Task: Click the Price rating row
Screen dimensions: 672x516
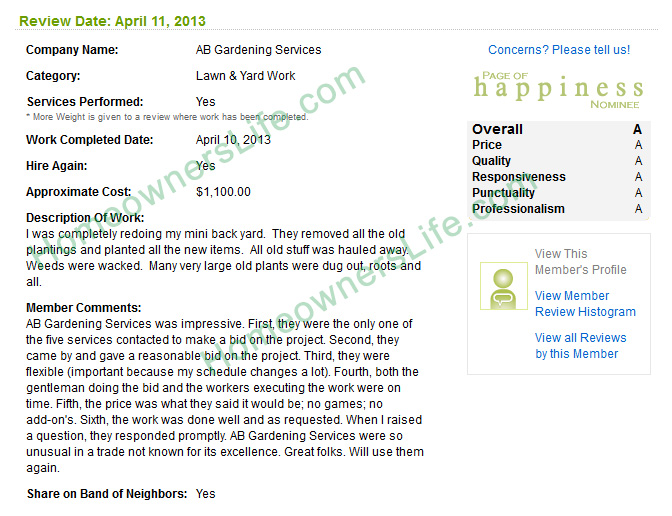Action: [557, 145]
